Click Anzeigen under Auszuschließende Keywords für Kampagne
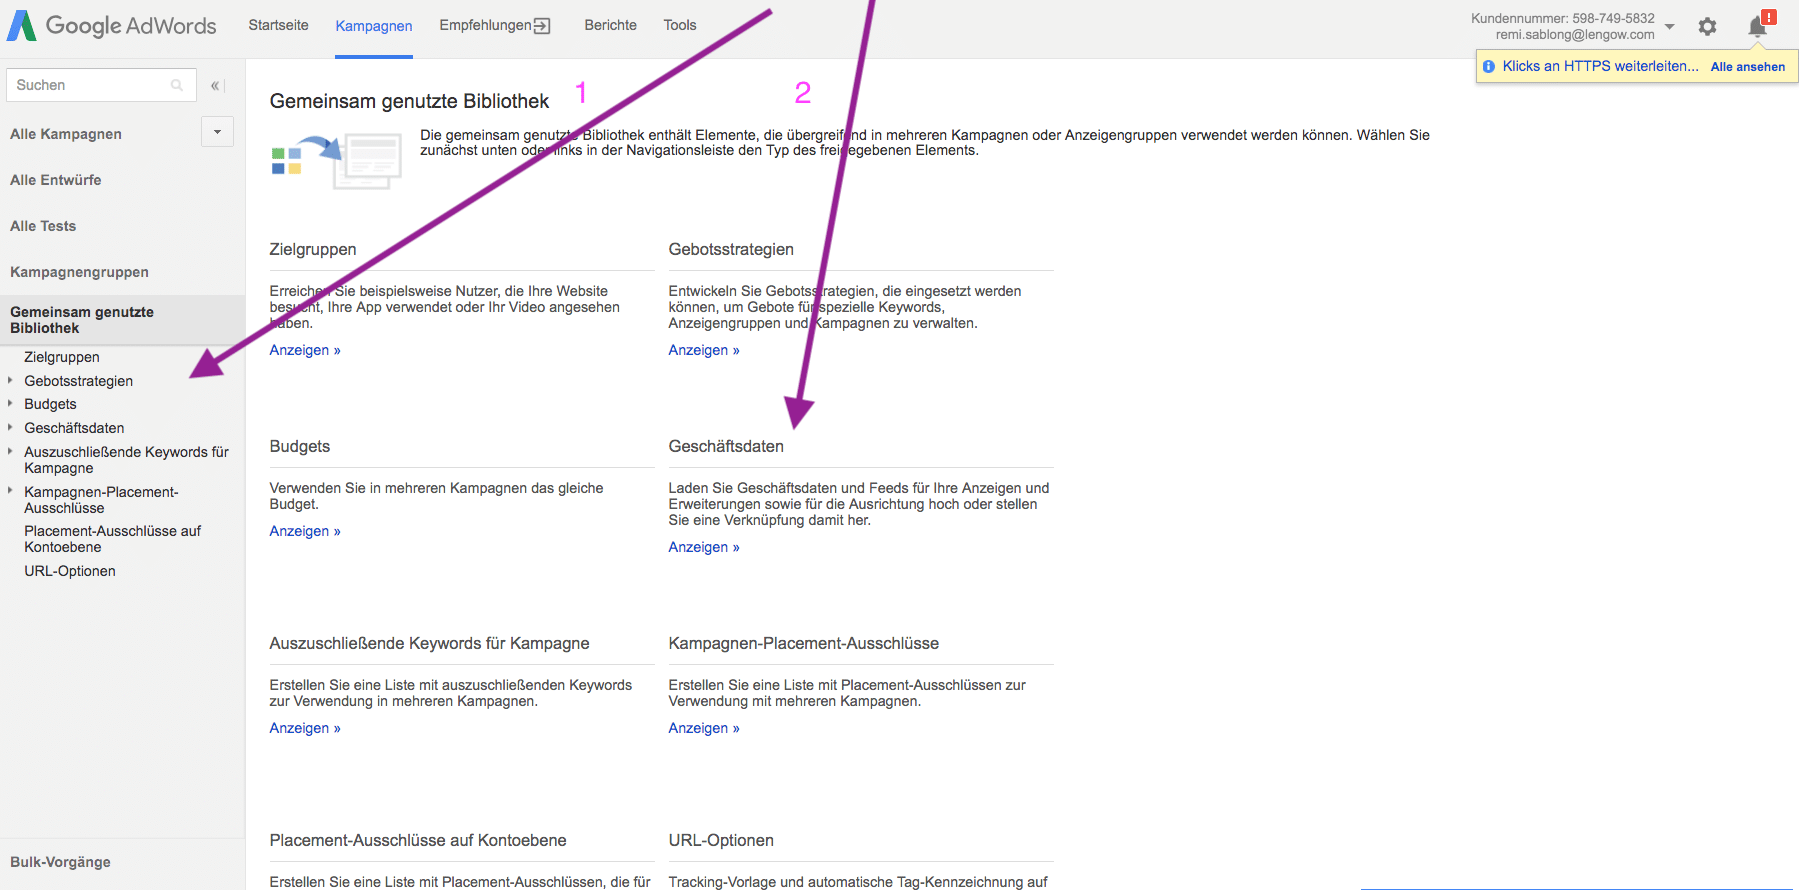This screenshot has width=1799, height=890. [x=305, y=728]
